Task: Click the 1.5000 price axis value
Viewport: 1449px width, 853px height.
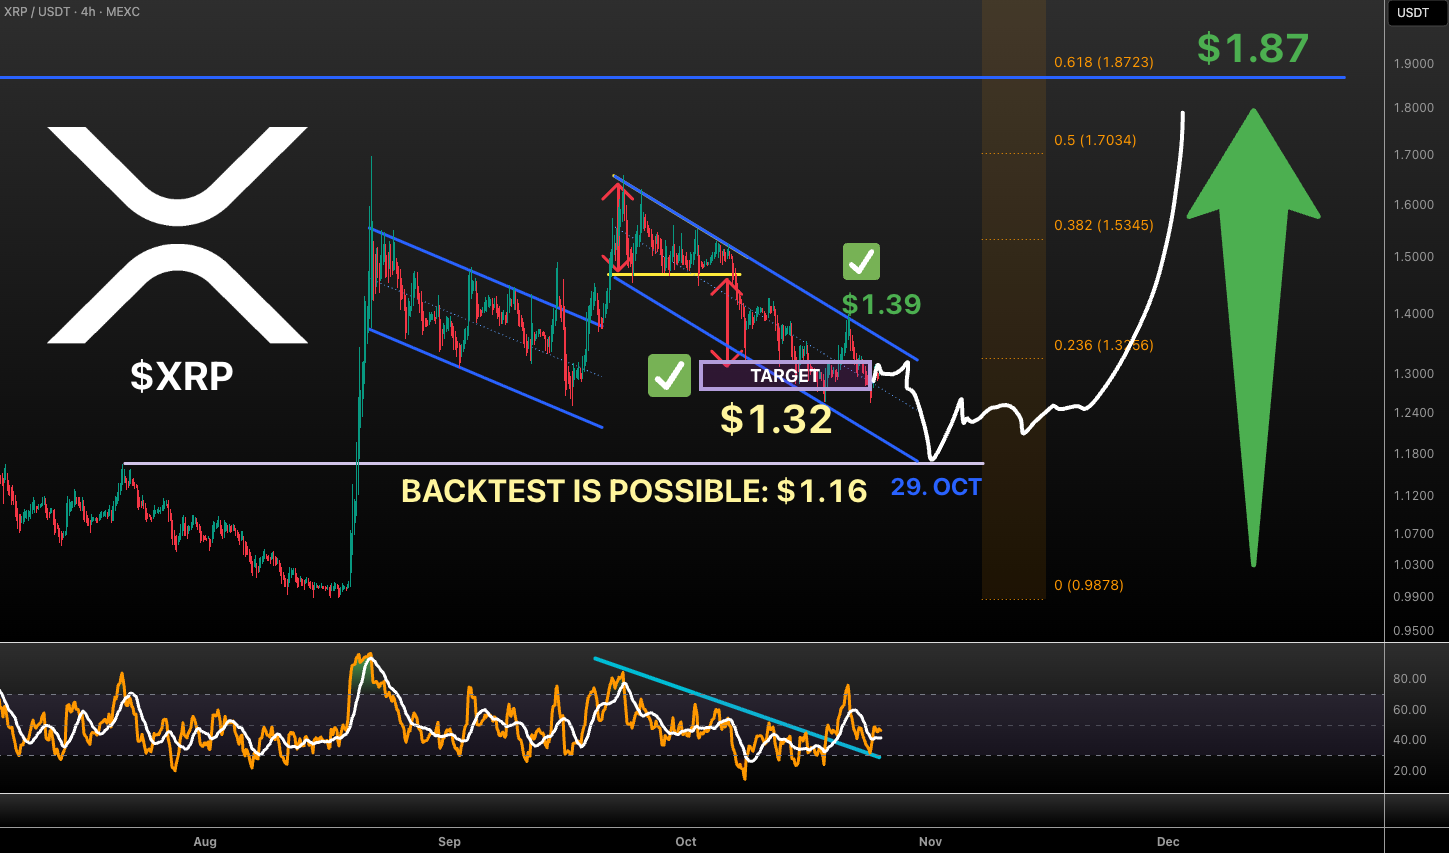Action: pyautogui.click(x=1414, y=257)
